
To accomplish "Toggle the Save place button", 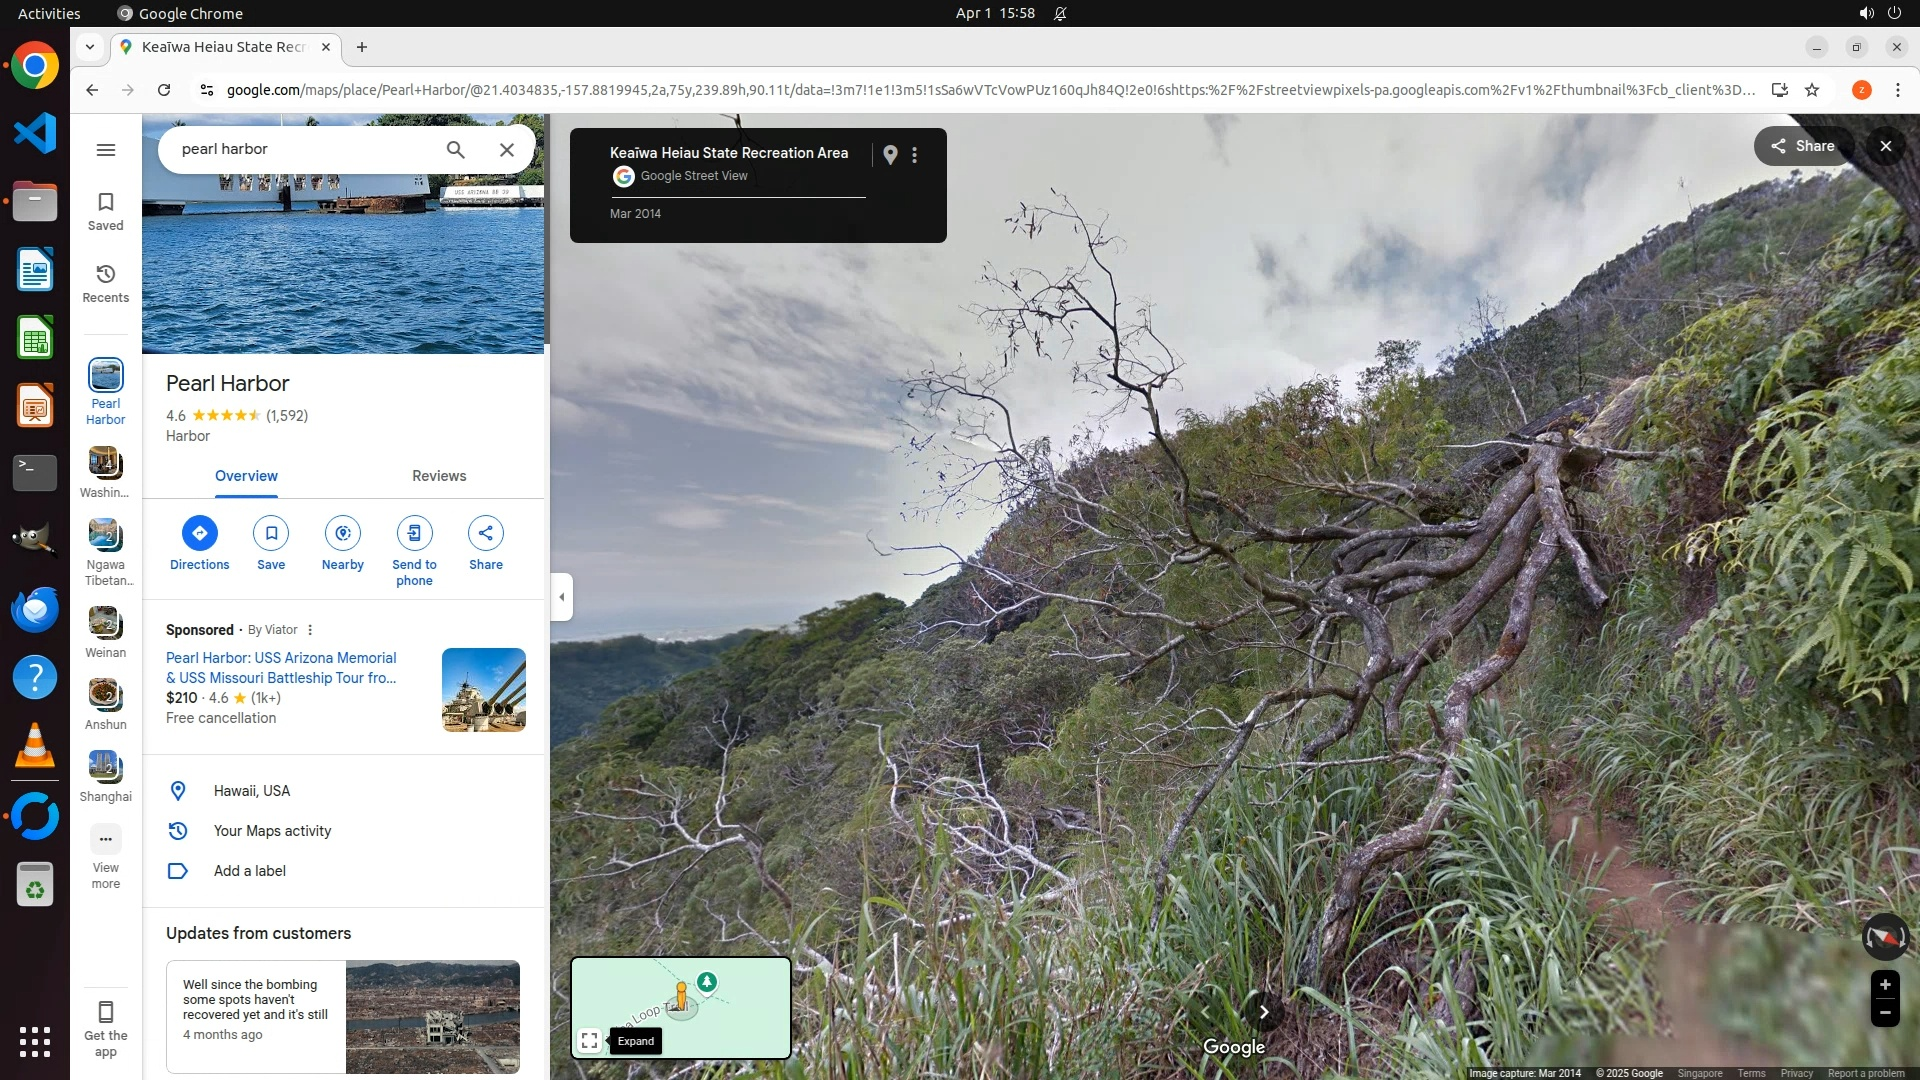I will pos(270,533).
